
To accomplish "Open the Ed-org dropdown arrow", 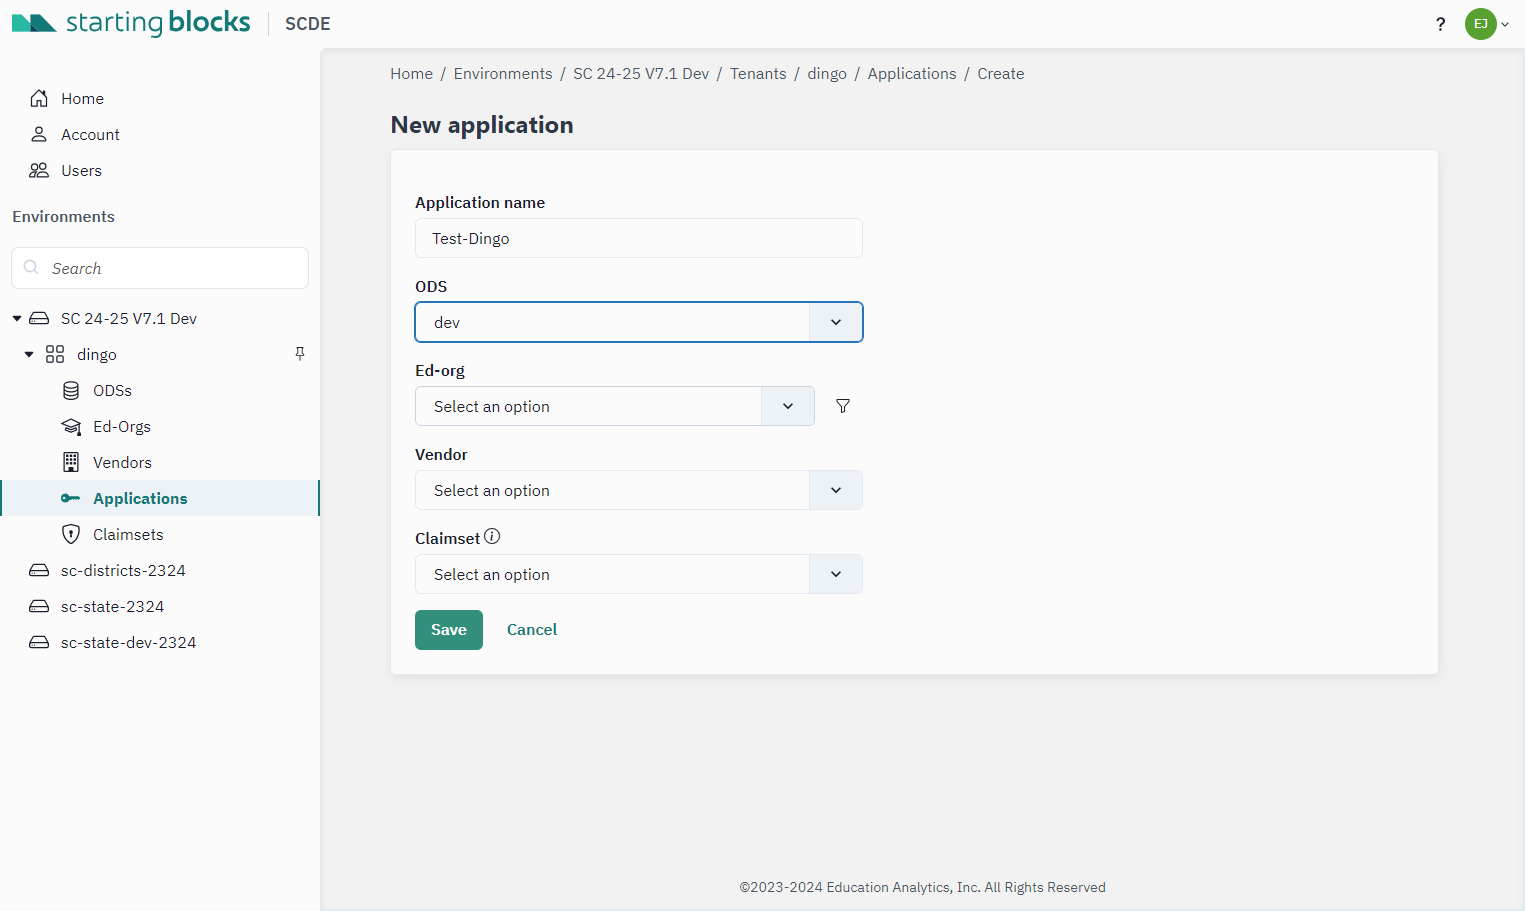I will pos(788,406).
